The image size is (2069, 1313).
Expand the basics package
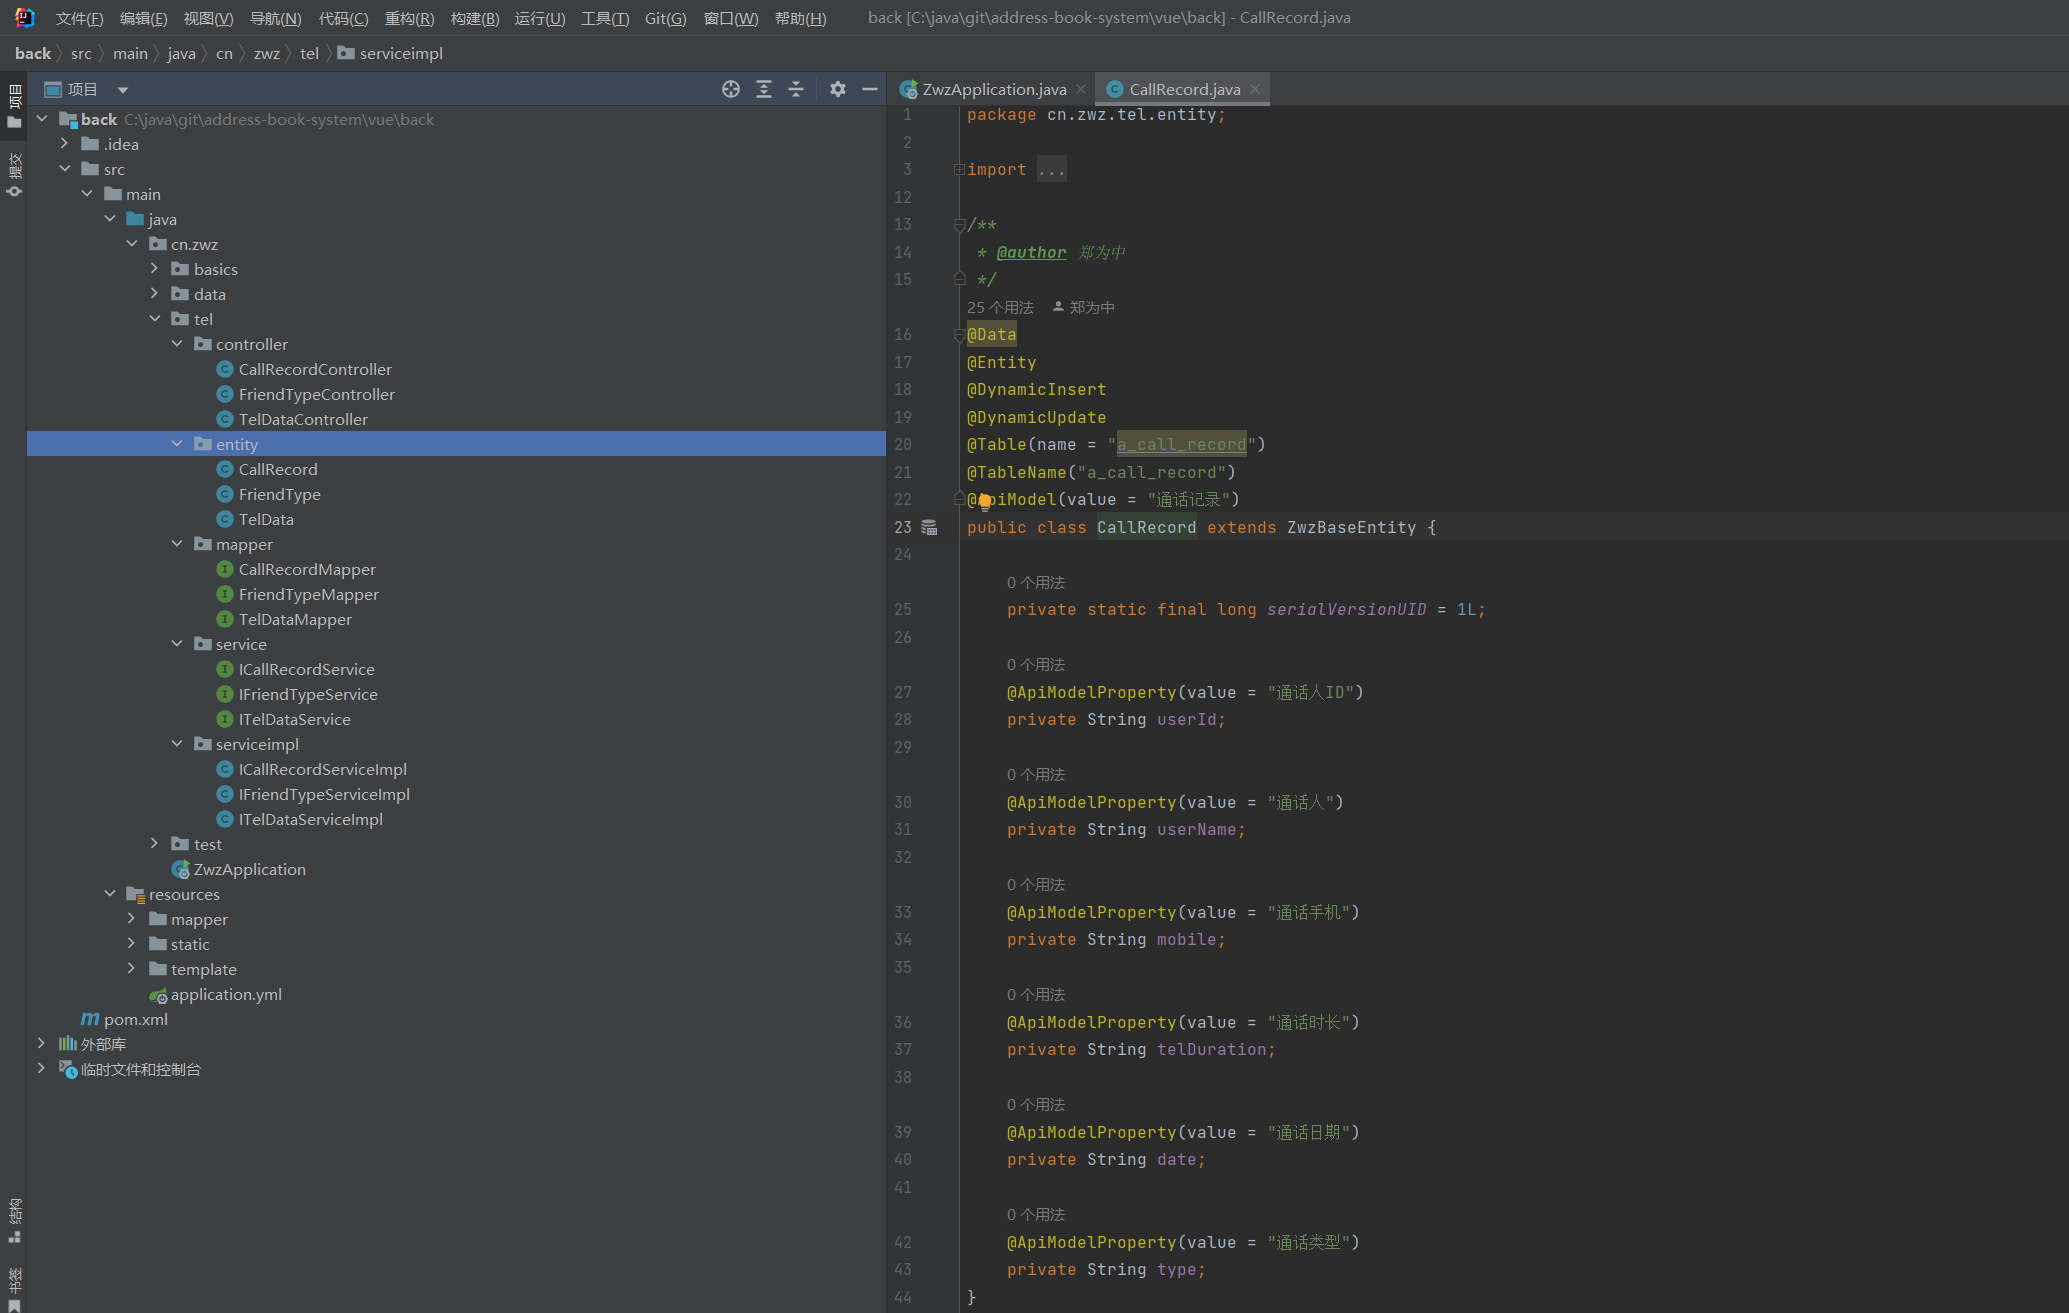pos(154,269)
